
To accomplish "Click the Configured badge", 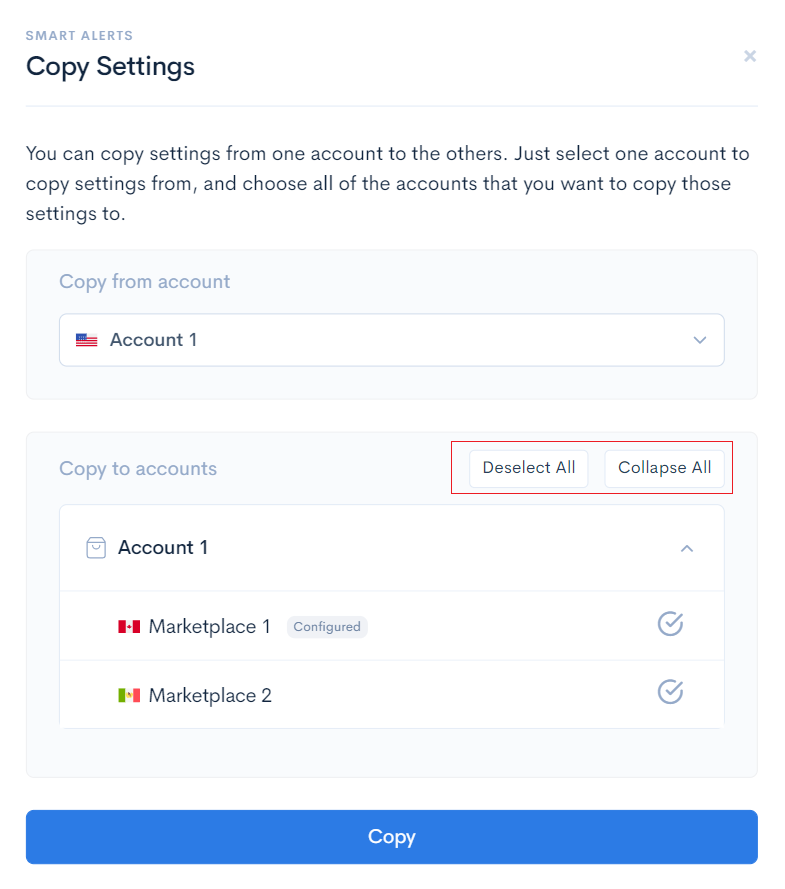I will point(327,627).
